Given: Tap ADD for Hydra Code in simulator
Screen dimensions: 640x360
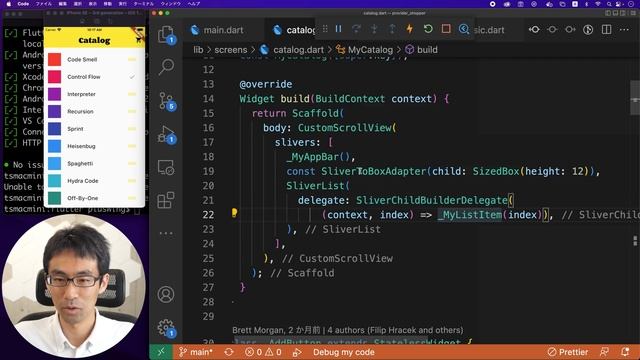Looking at the screenshot, I should [132, 181].
